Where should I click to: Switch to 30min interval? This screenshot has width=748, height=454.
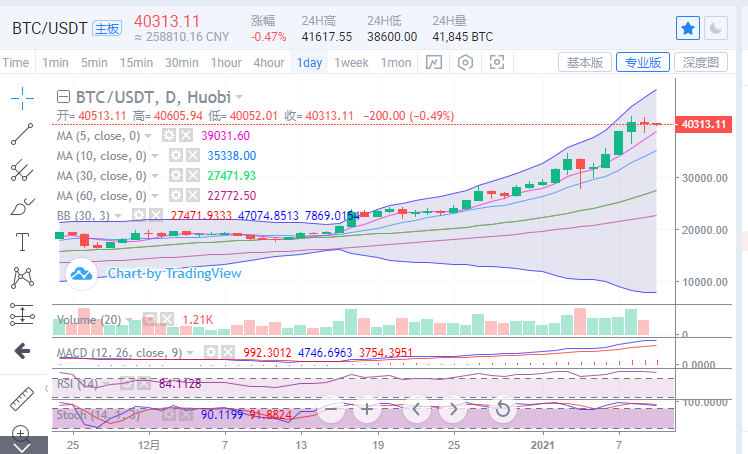[182, 62]
